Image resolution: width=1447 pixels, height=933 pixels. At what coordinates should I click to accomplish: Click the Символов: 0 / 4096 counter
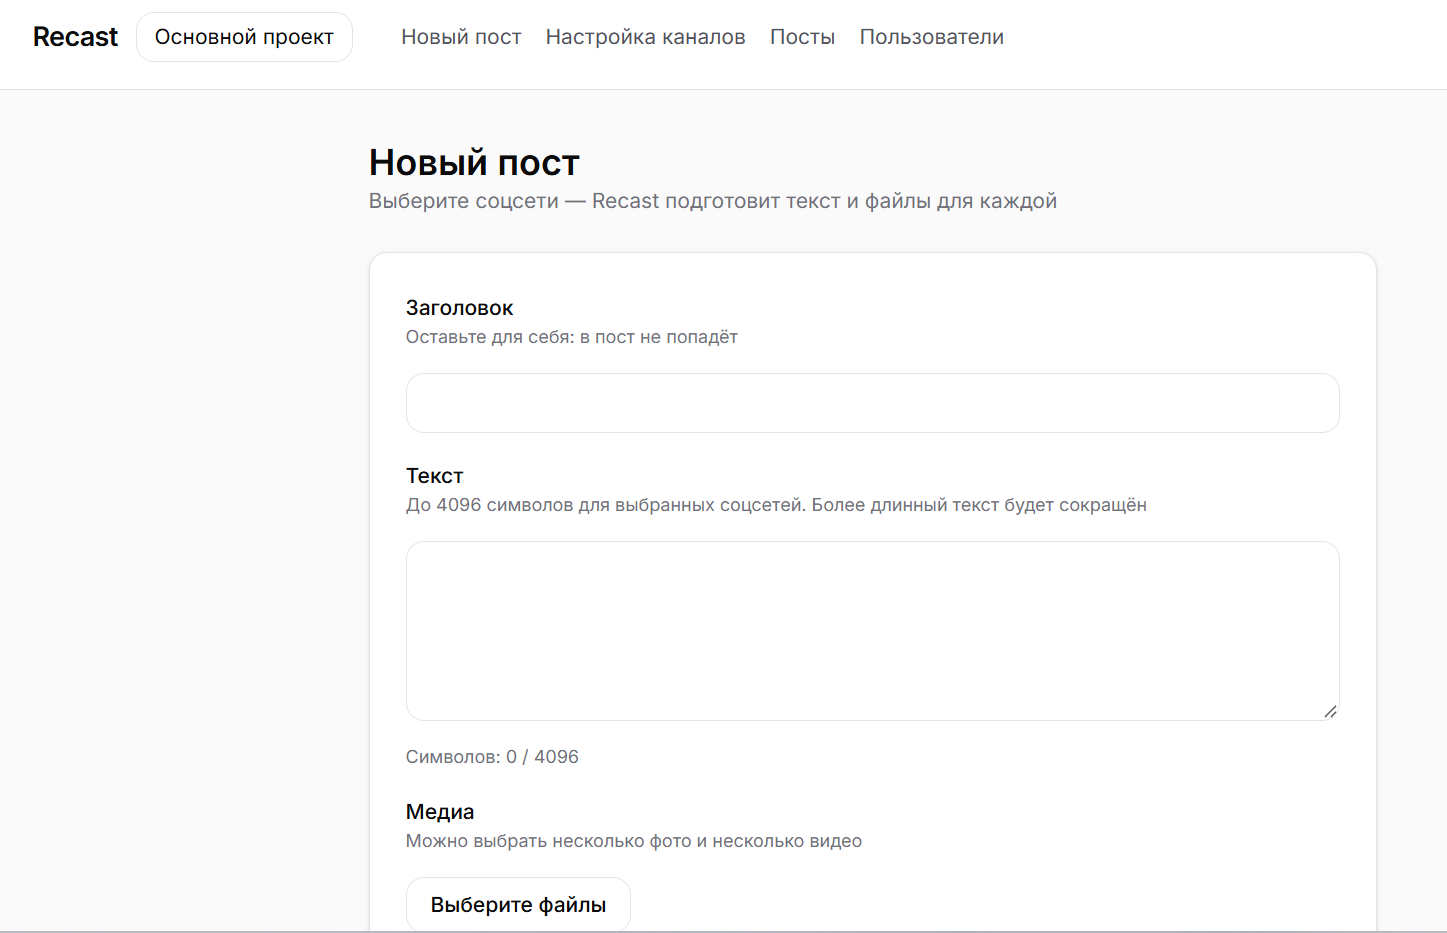492,757
